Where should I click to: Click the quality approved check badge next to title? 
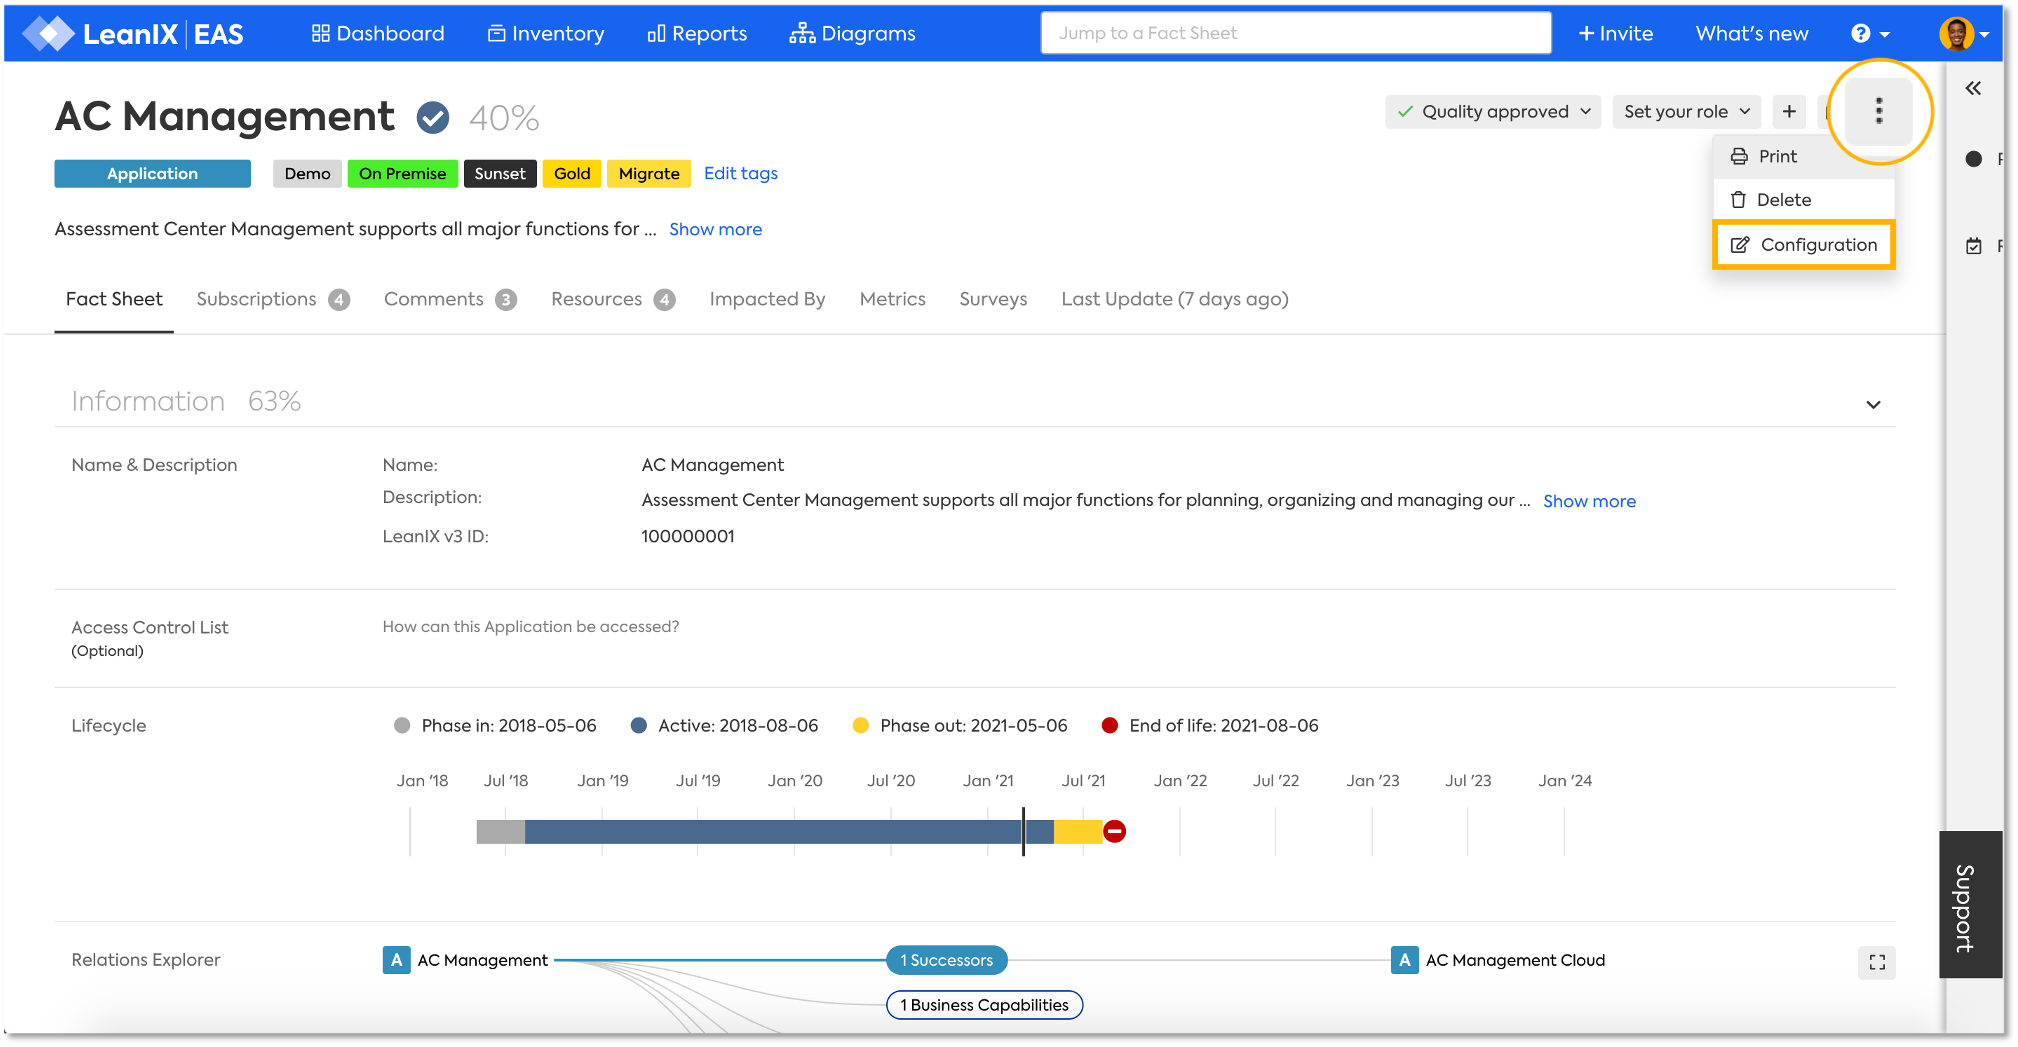click(433, 118)
